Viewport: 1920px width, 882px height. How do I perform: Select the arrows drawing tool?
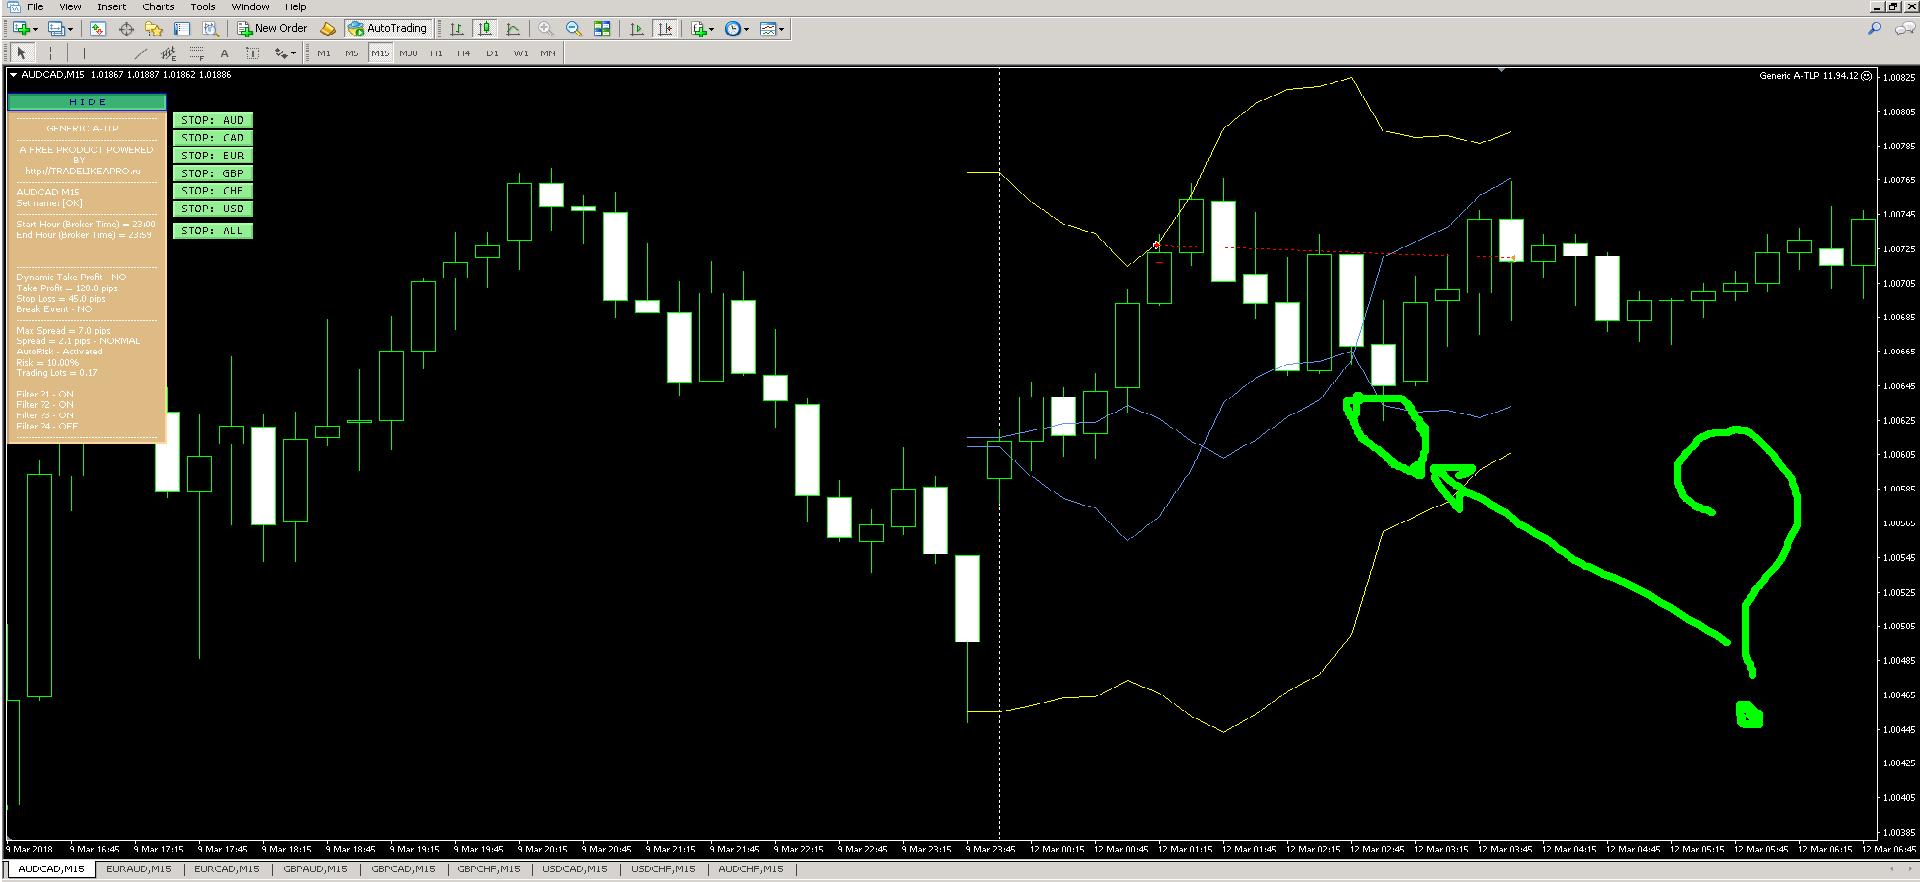point(280,53)
